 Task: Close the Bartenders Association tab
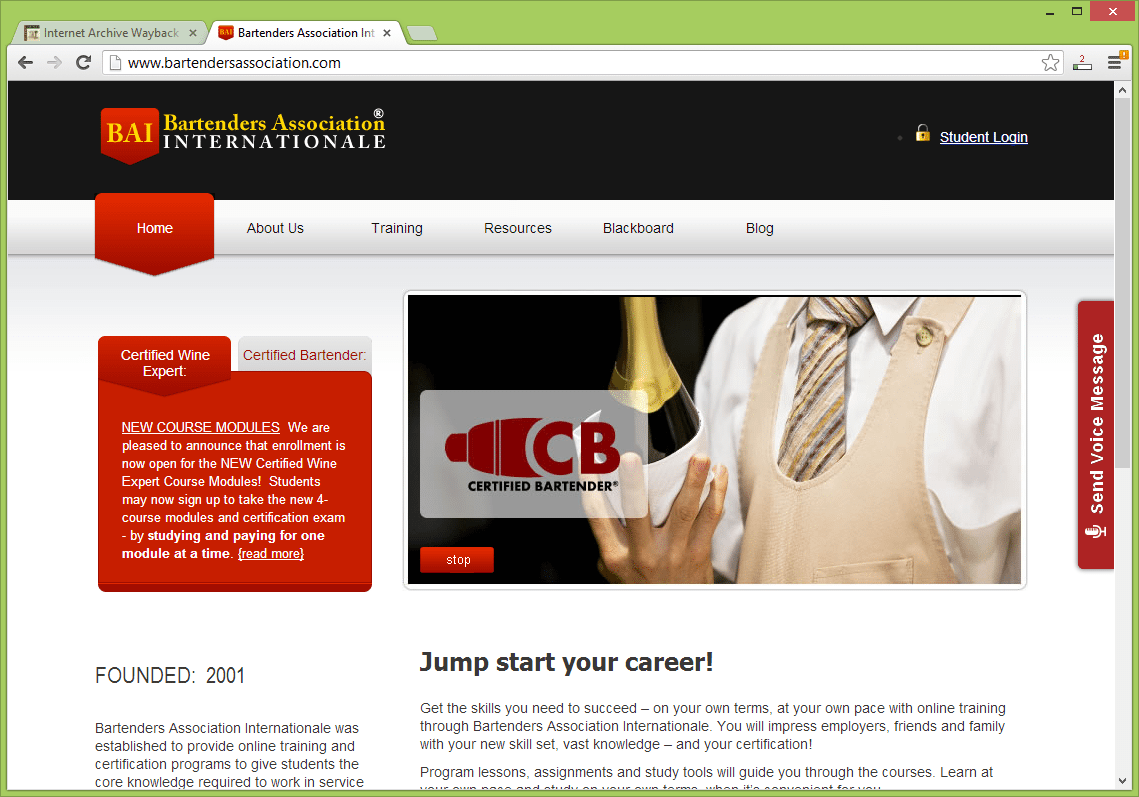[387, 33]
